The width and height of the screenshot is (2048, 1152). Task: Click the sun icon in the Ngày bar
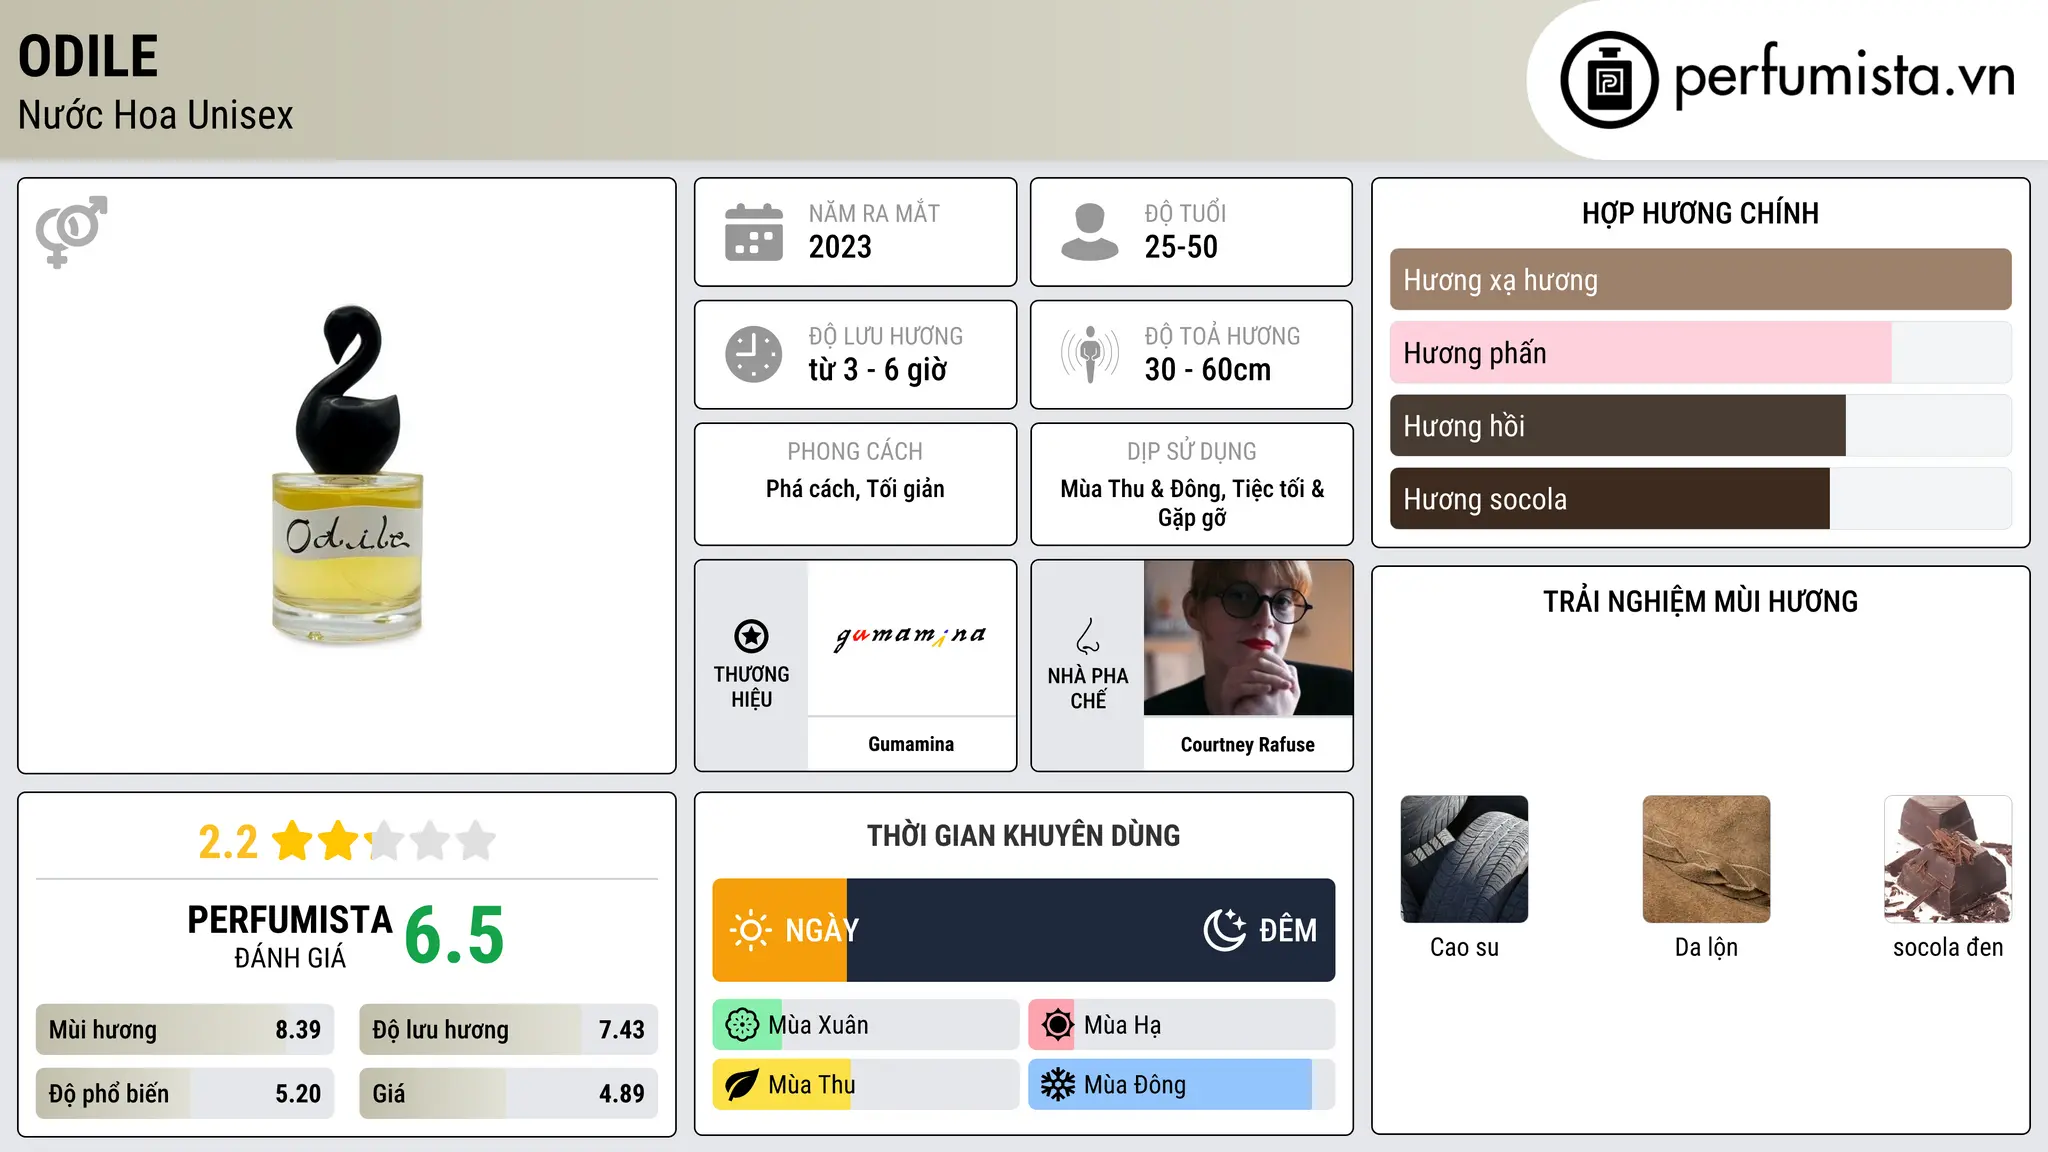pos(750,930)
